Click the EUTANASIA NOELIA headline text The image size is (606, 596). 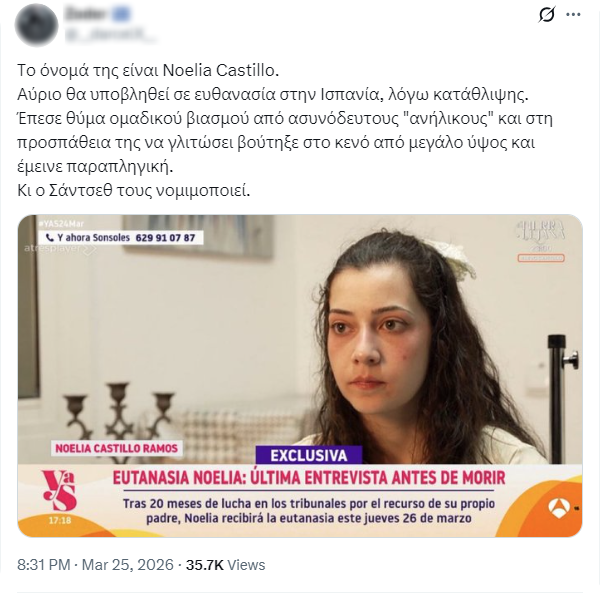pos(309,478)
